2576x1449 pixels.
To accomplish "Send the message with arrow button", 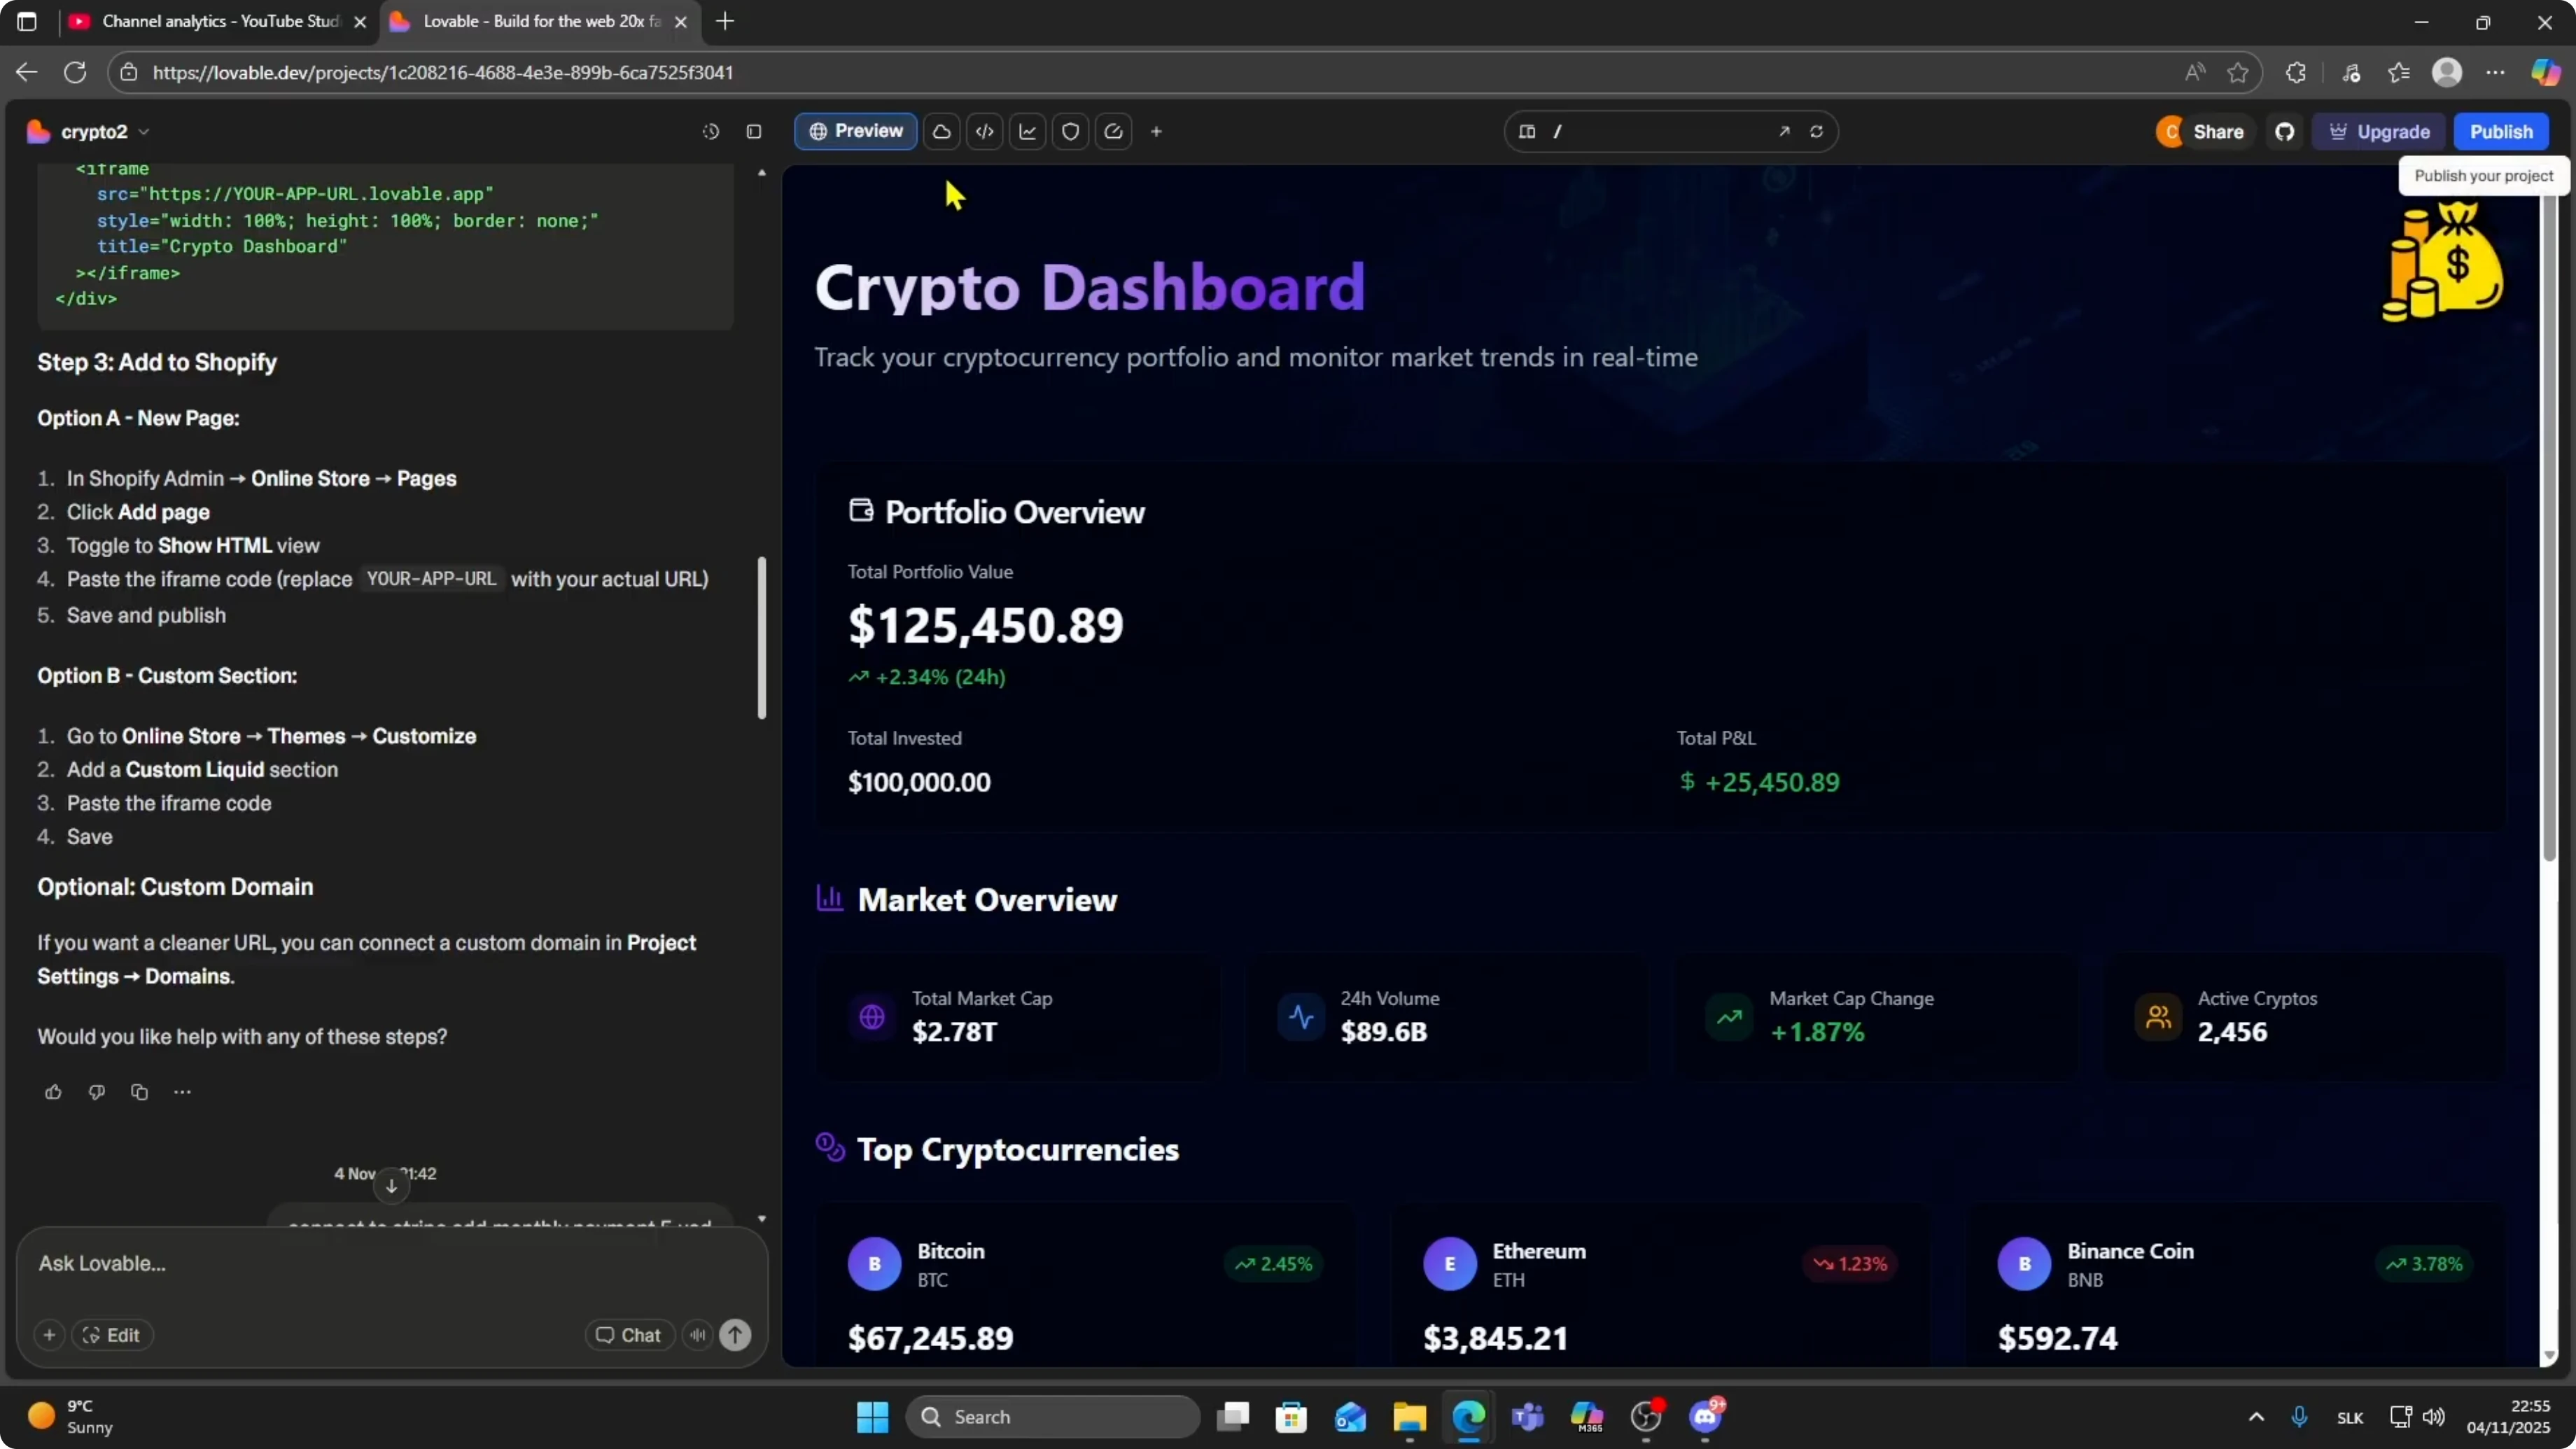I will coord(736,1335).
